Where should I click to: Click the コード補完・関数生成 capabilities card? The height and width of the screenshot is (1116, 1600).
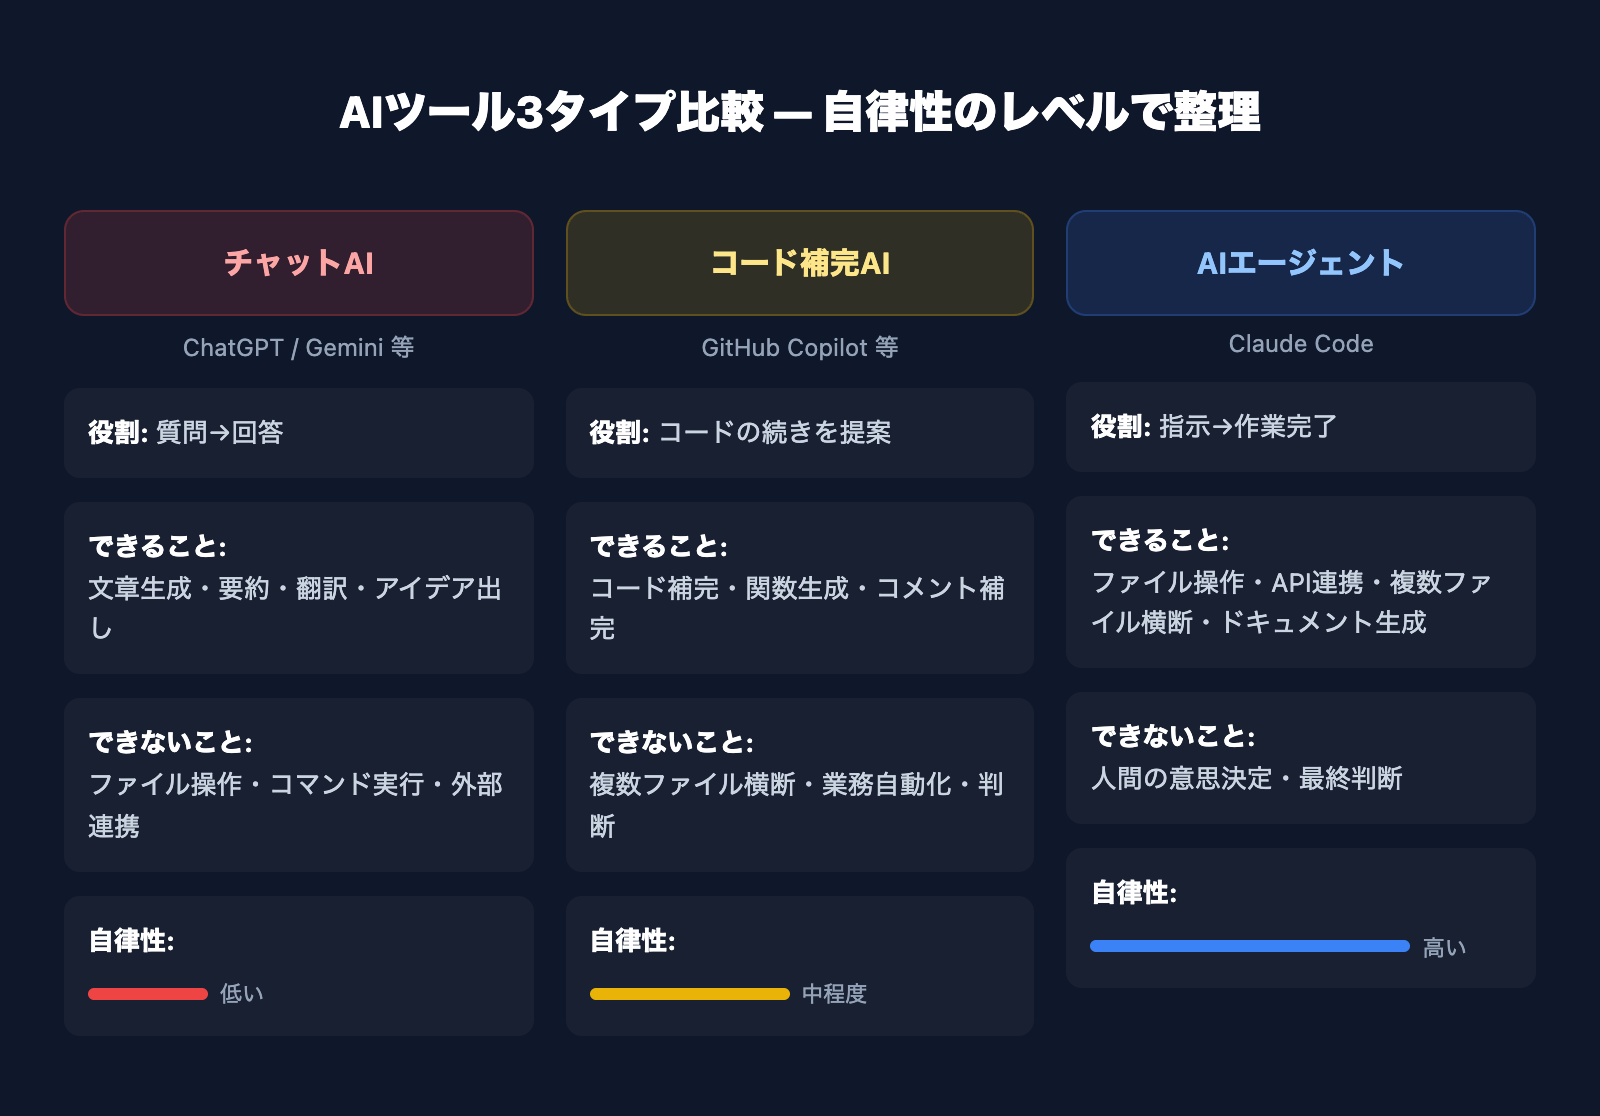click(800, 588)
